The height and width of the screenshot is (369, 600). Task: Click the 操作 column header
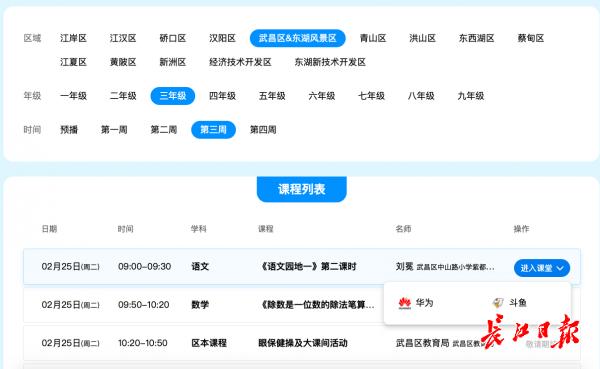click(521, 229)
